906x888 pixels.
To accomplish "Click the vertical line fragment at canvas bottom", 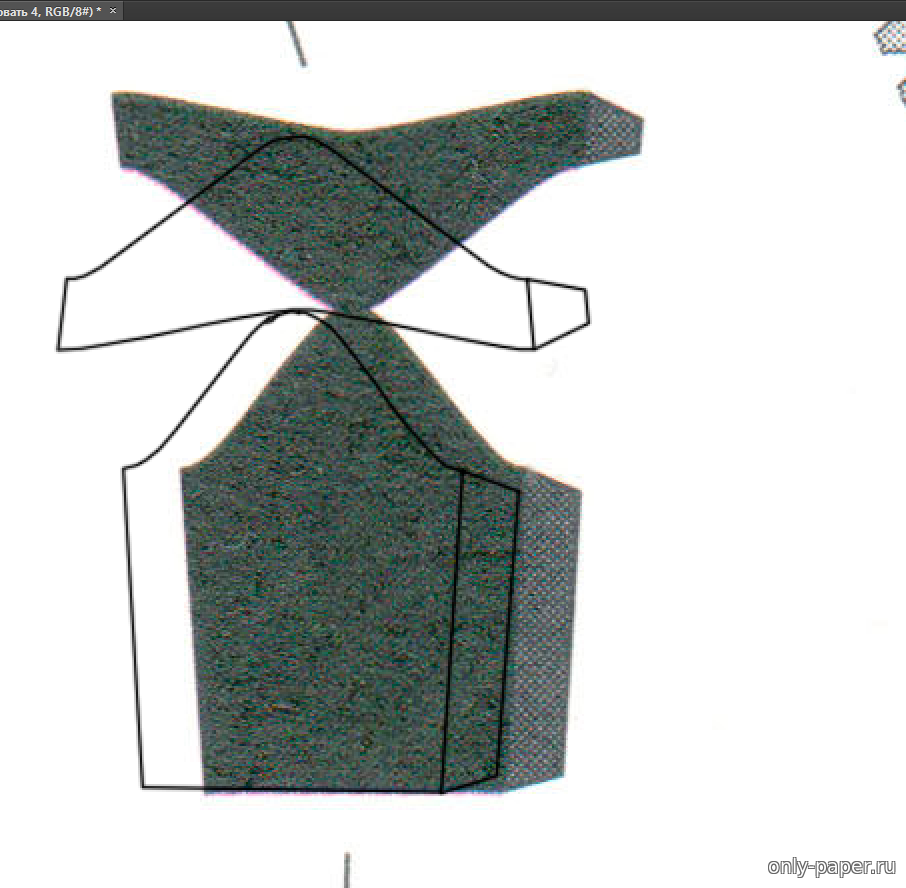I will [347, 869].
